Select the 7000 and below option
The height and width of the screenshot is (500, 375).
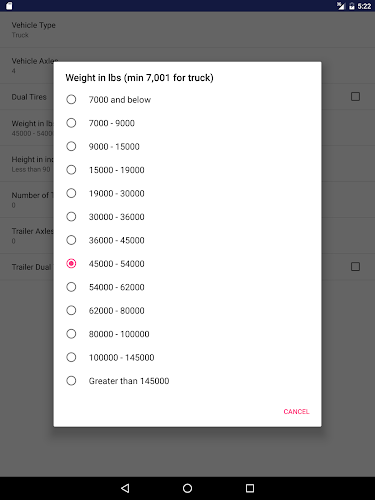187,99
